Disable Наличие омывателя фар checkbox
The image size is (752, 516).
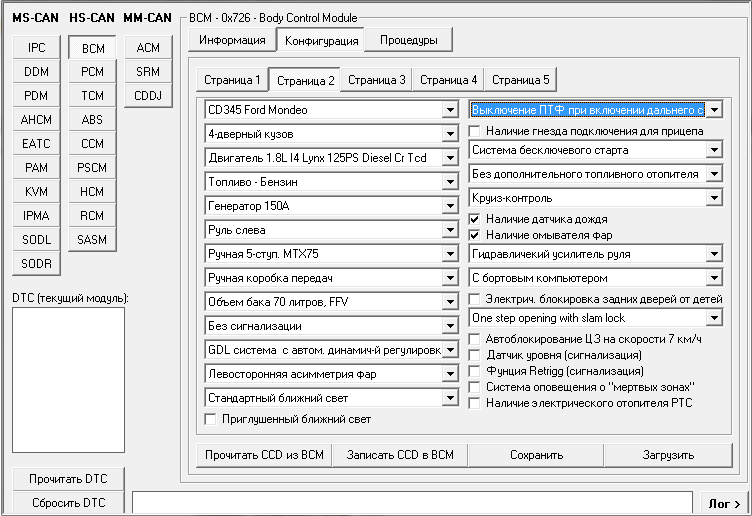(x=476, y=234)
